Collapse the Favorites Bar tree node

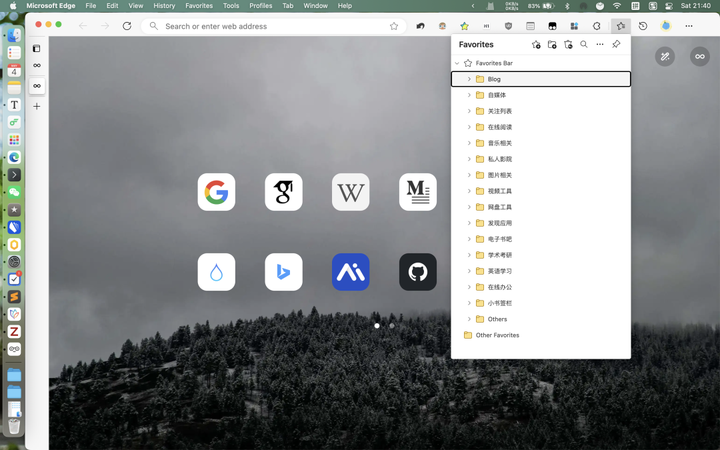457,63
